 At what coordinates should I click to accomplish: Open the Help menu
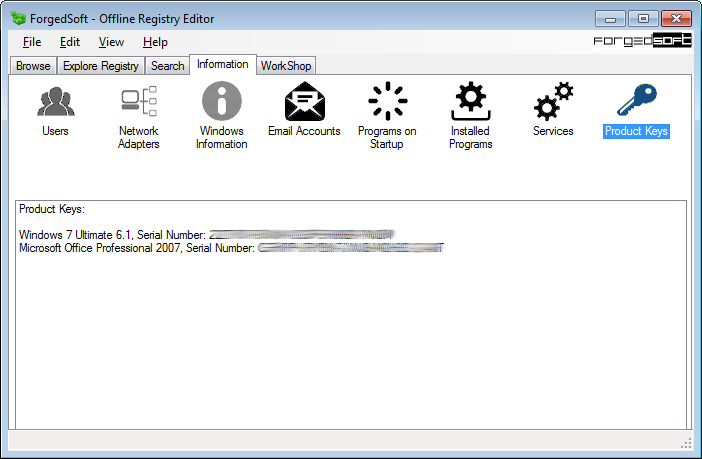coord(155,42)
